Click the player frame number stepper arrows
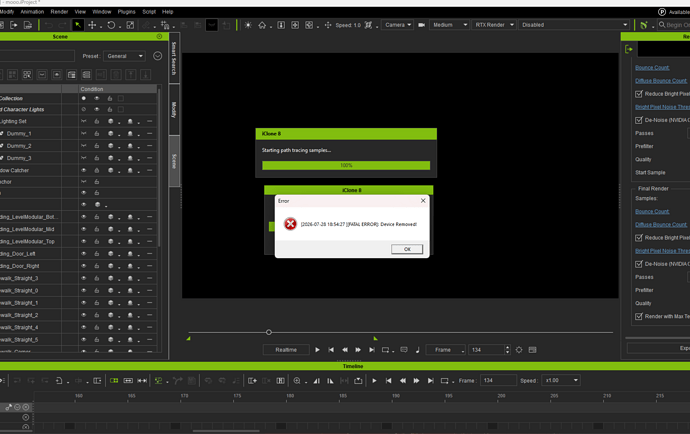 (x=507, y=350)
